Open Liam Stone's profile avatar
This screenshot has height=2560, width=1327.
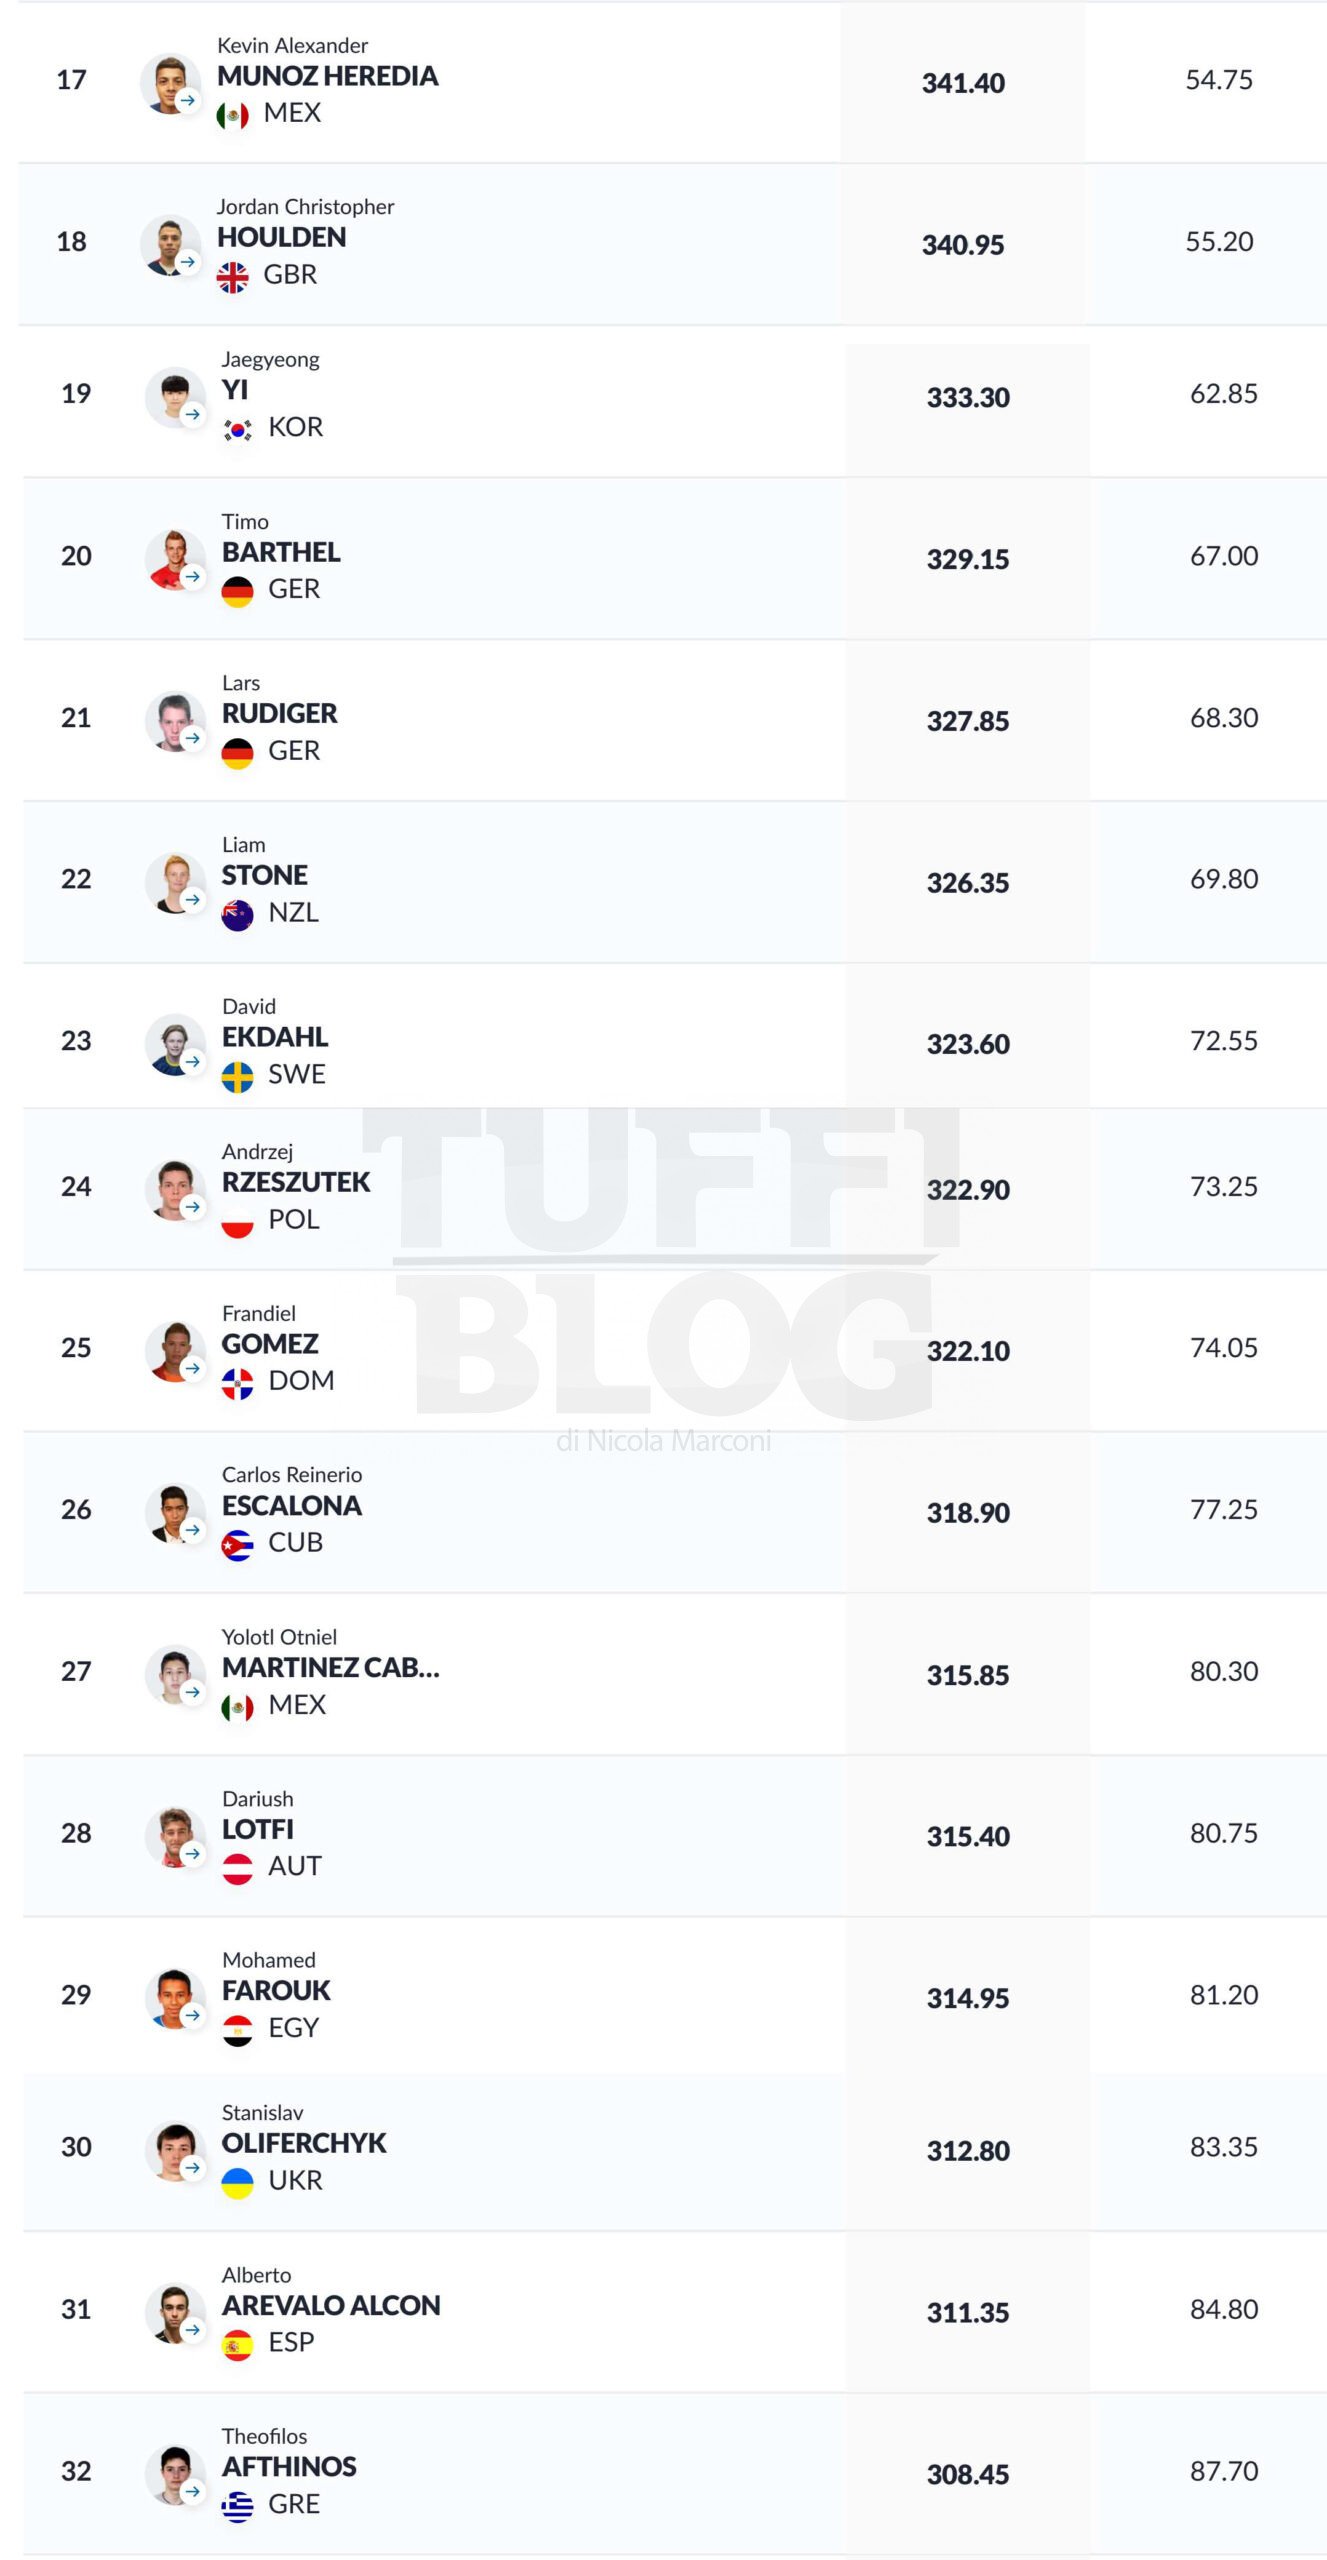pos(175,882)
